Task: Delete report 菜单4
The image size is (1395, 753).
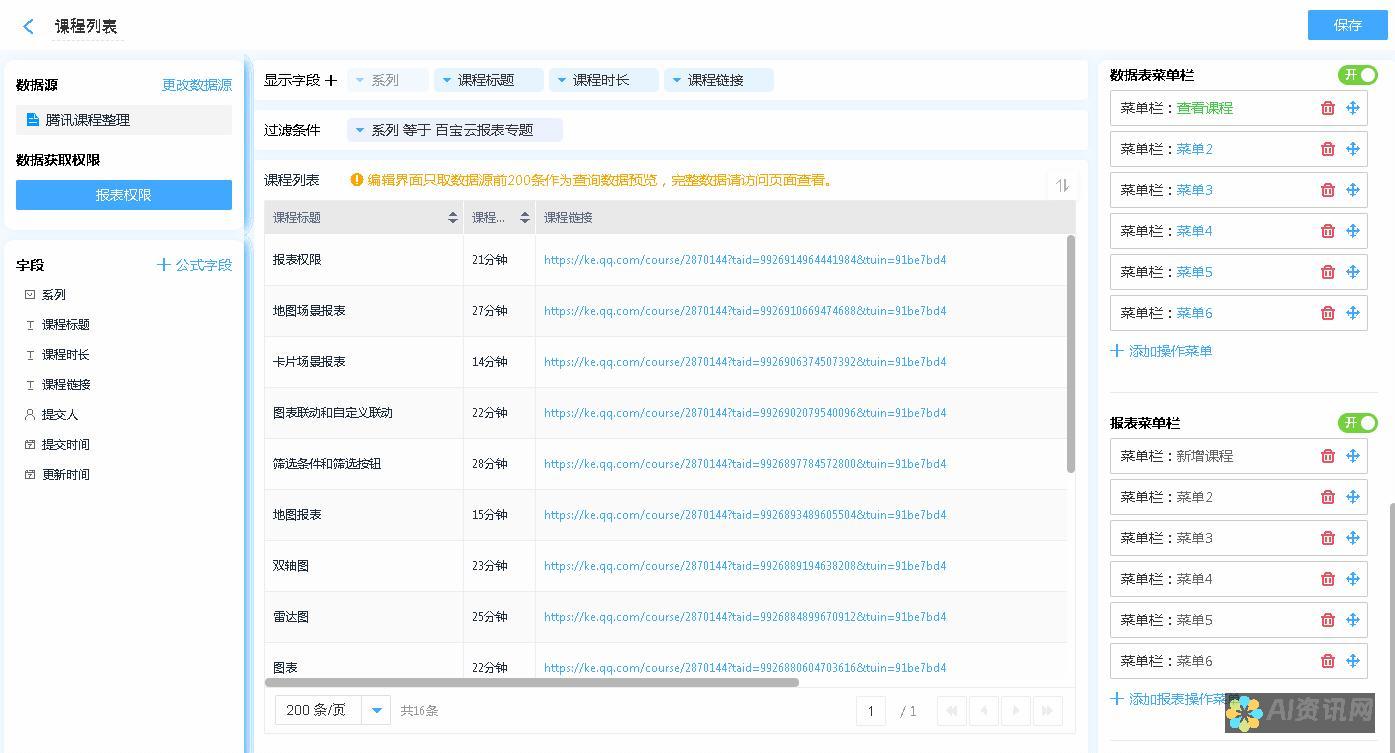Action: click(1328, 579)
